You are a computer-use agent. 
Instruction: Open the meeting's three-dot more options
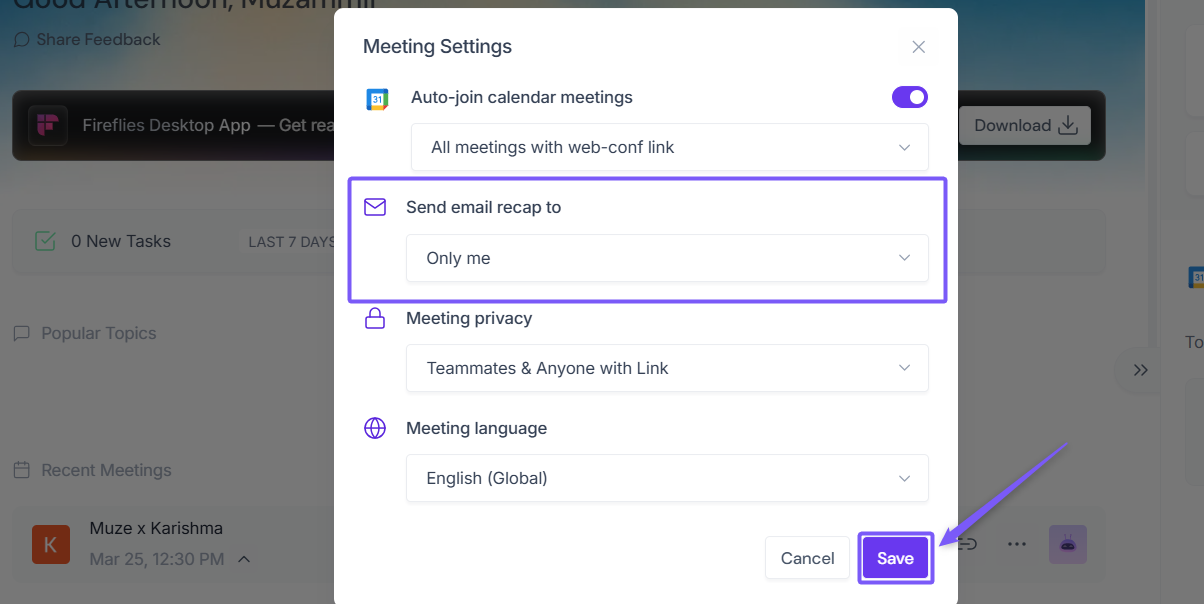tap(1017, 544)
